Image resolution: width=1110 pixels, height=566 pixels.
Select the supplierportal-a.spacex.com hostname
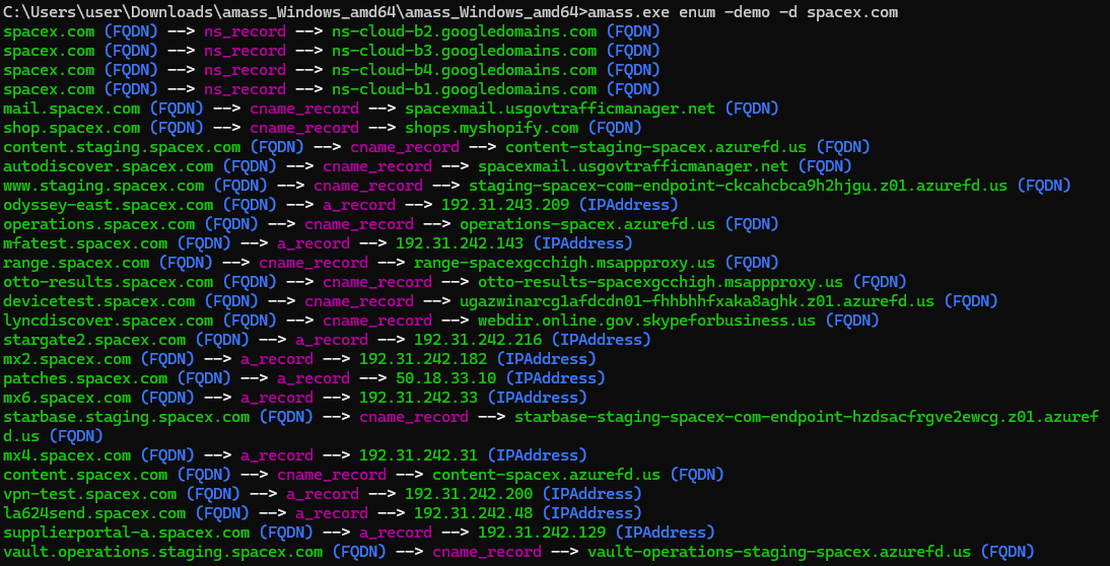(x=126, y=533)
